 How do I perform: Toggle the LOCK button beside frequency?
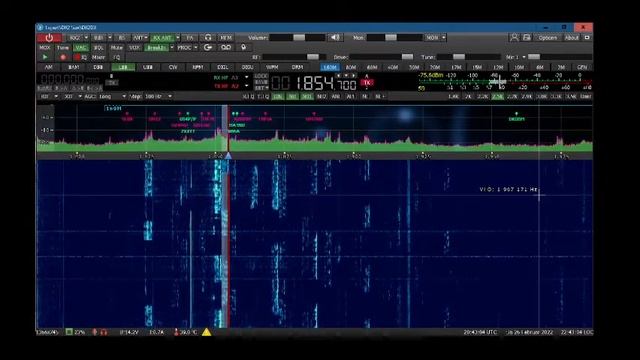(x=261, y=76)
